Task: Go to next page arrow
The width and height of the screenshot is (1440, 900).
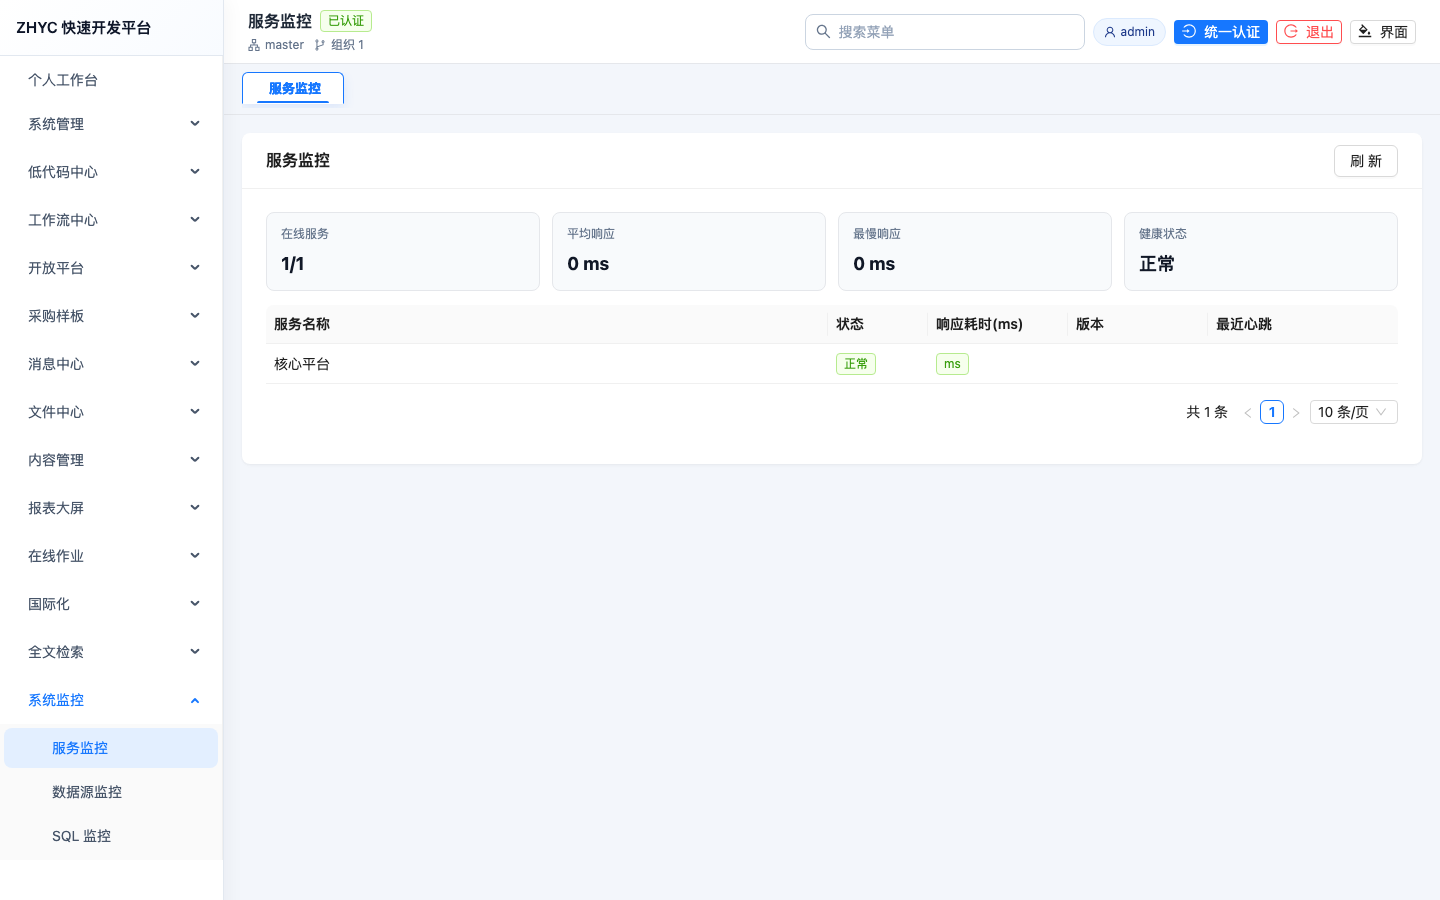Action: (x=1296, y=412)
